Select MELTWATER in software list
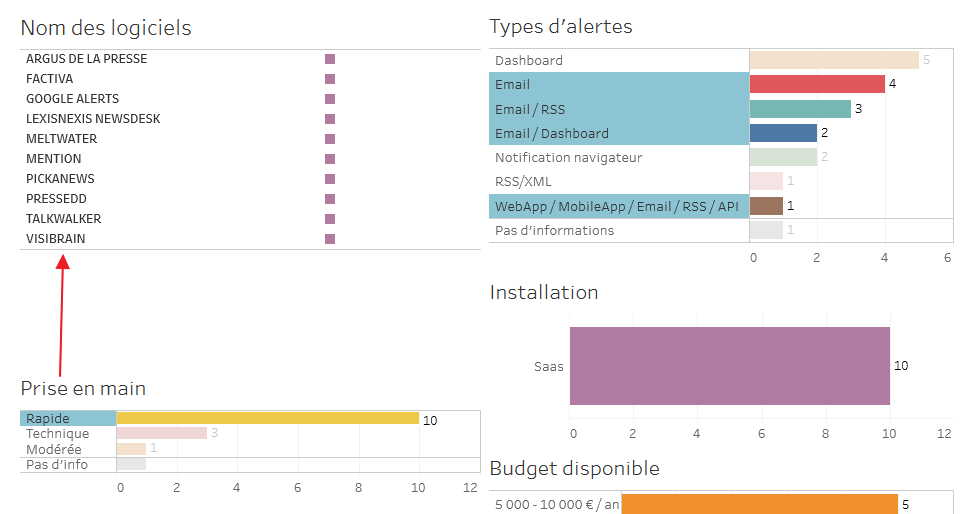The width and height of the screenshot is (978, 514). pos(61,138)
